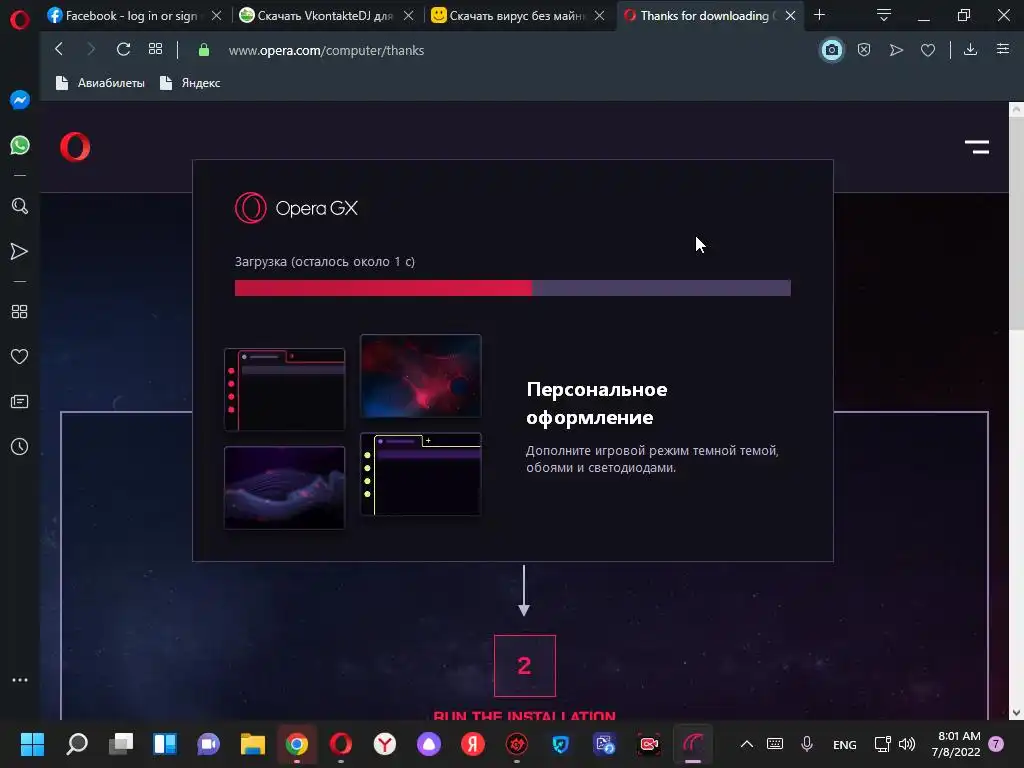Select the purple waves wallpaper thumbnail
This screenshot has height=768, width=1024.
[284, 488]
